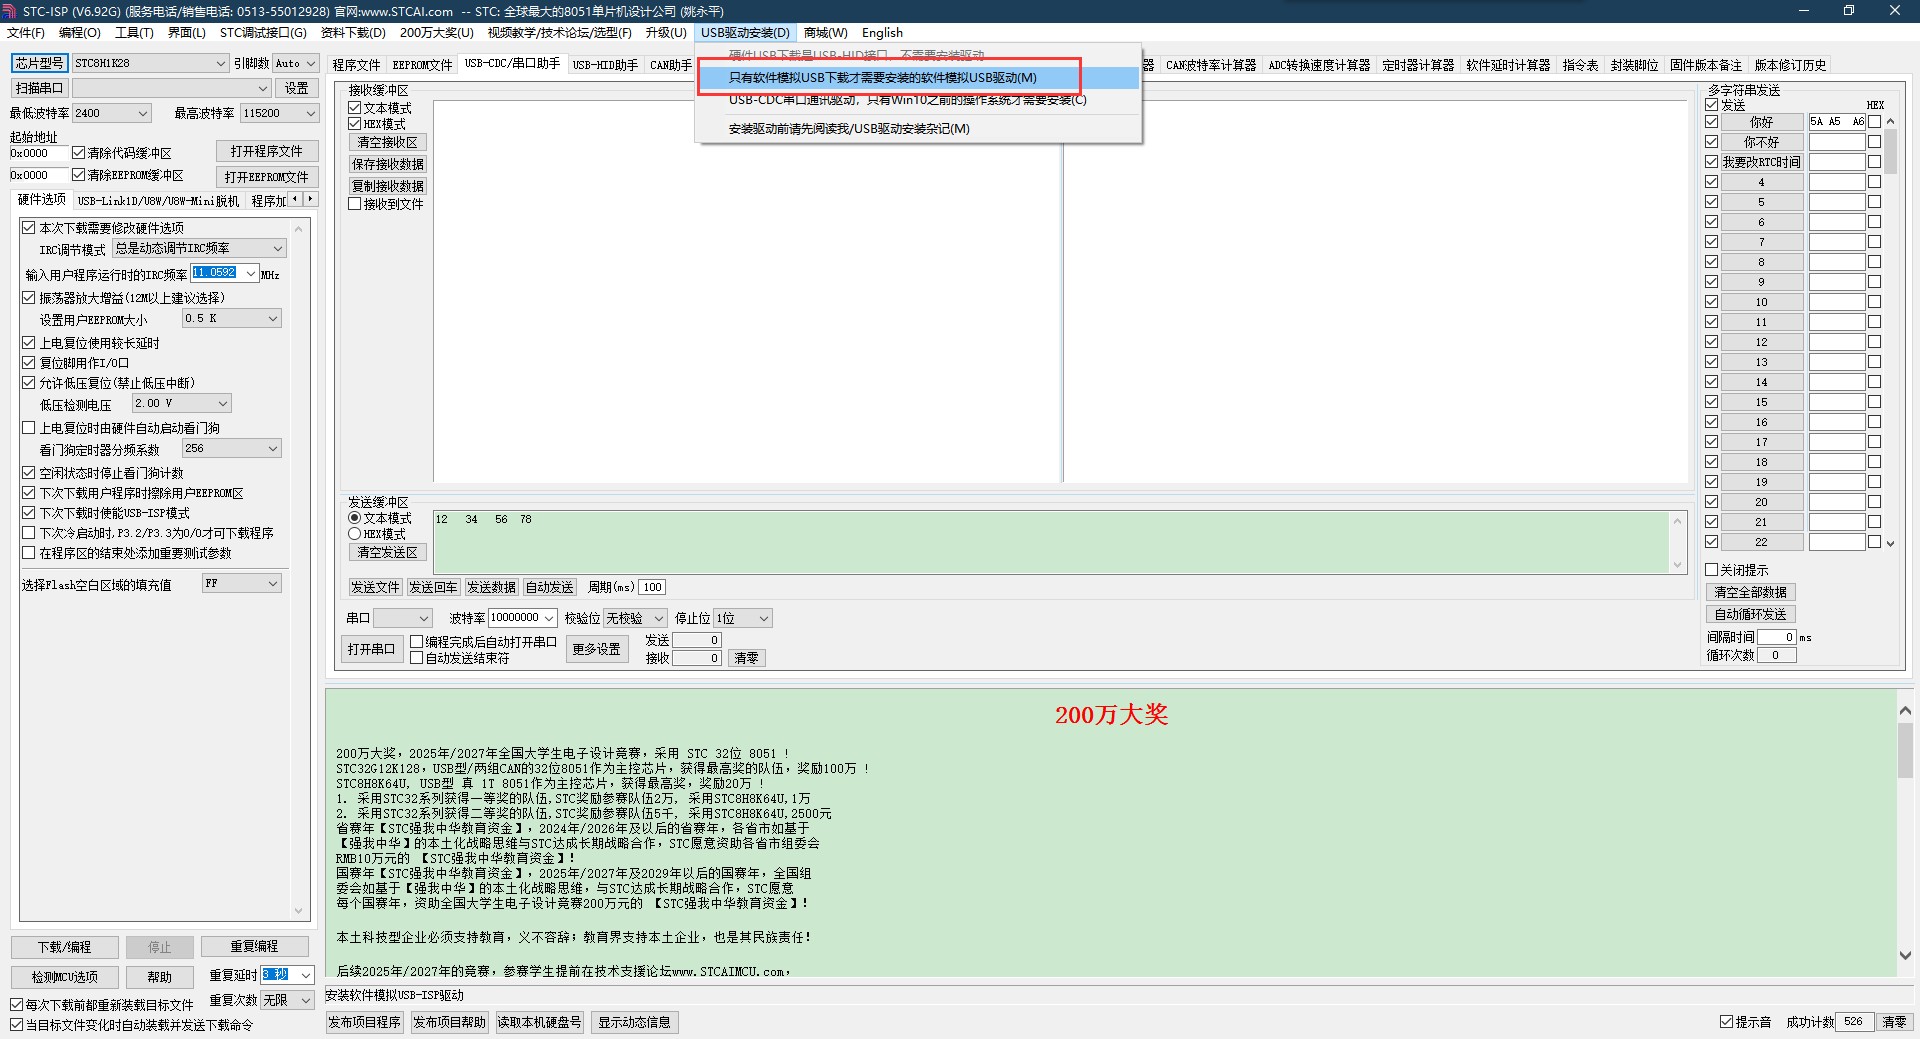1920x1039 pixels.
Task: Click 扫描串口 button
Action: [x=40, y=88]
